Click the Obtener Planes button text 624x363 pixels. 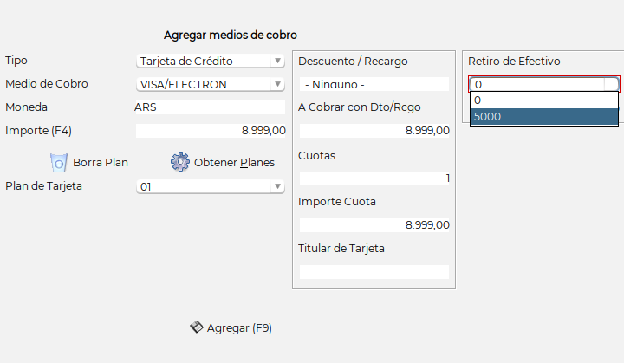(x=234, y=162)
